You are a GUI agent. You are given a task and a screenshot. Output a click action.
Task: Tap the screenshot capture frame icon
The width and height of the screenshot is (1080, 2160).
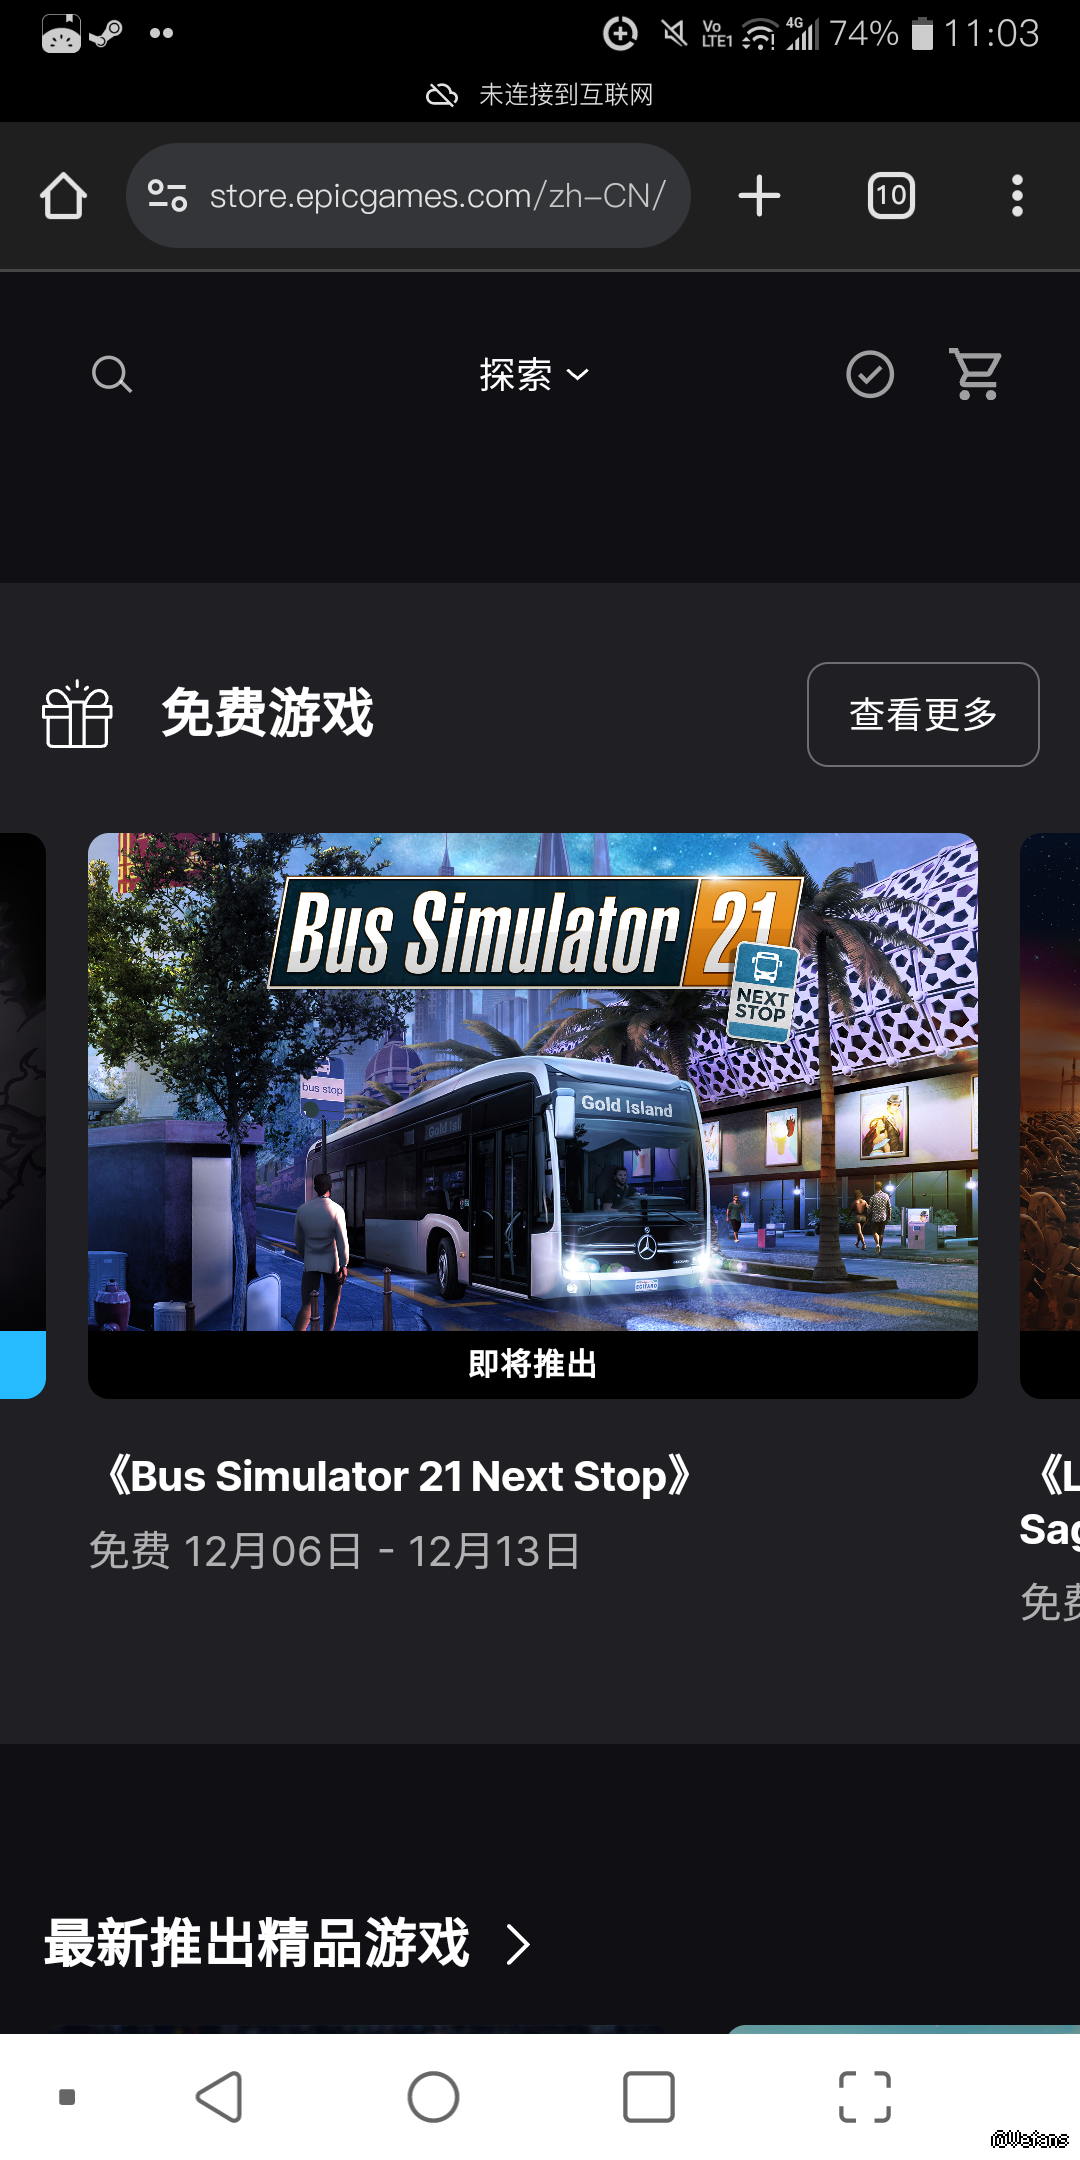864,2097
